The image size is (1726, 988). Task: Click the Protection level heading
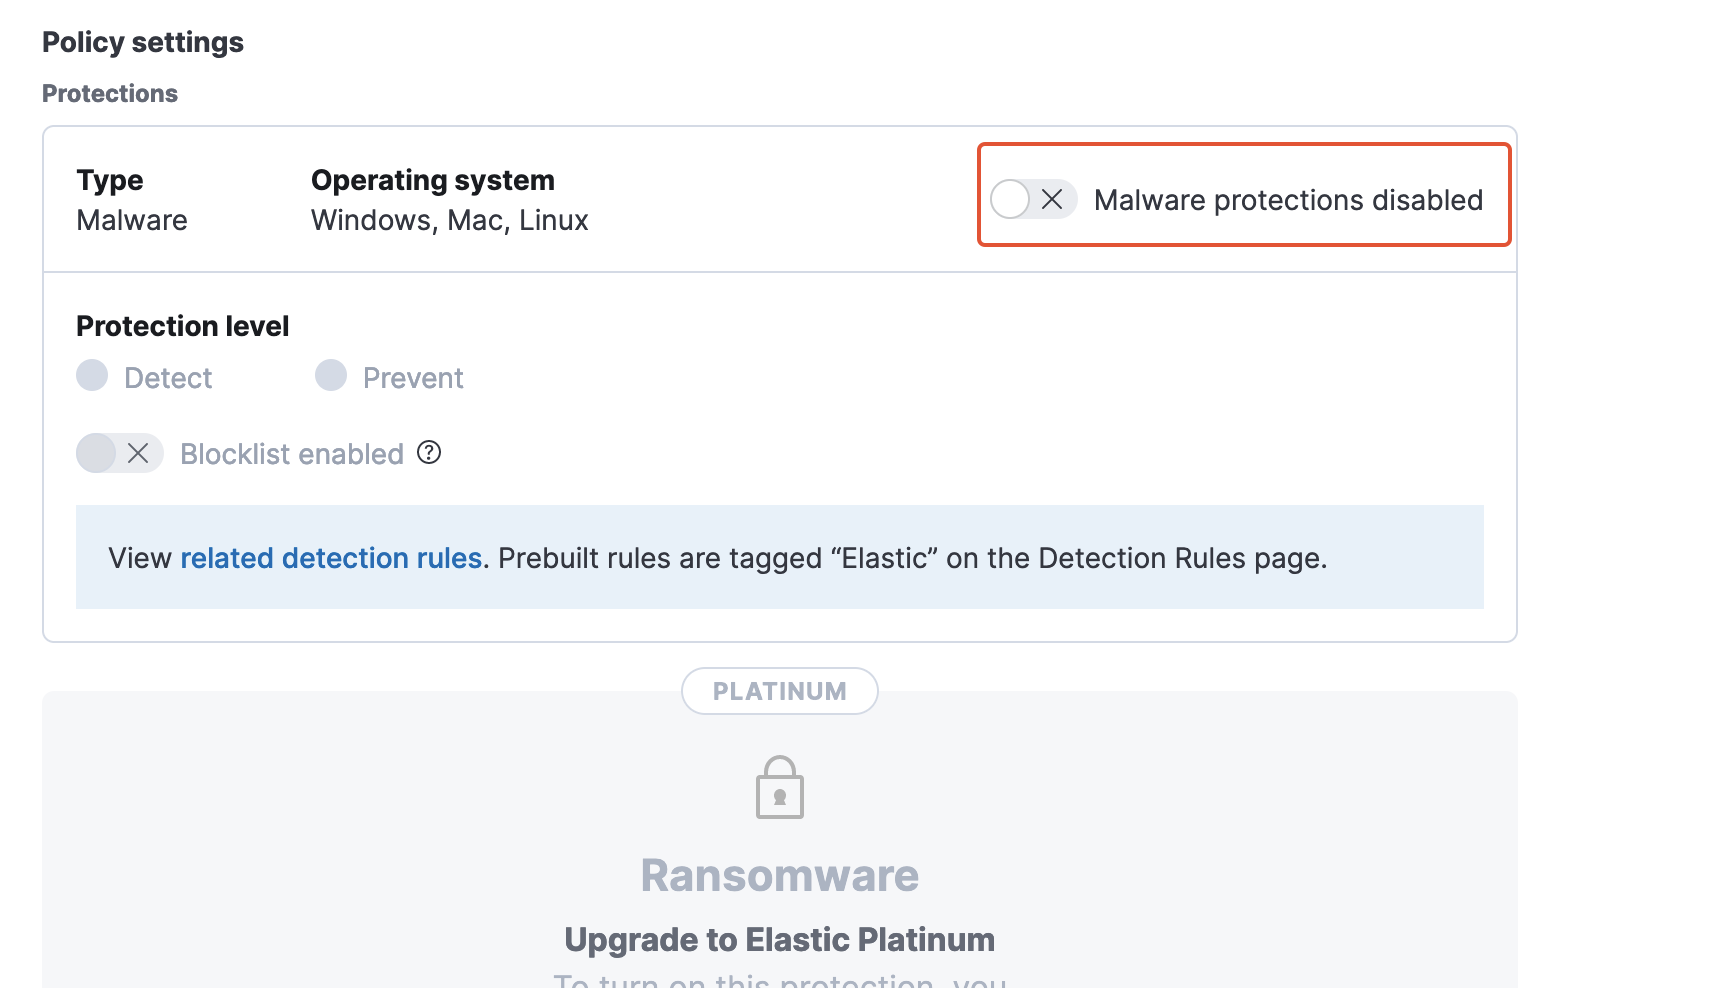click(x=182, y=326)
